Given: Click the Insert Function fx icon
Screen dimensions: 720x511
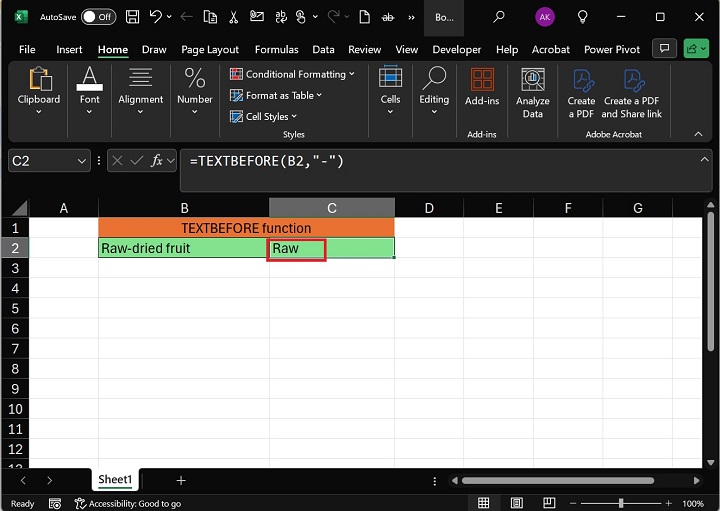Looking at the screenshot, I should point(157,160).
